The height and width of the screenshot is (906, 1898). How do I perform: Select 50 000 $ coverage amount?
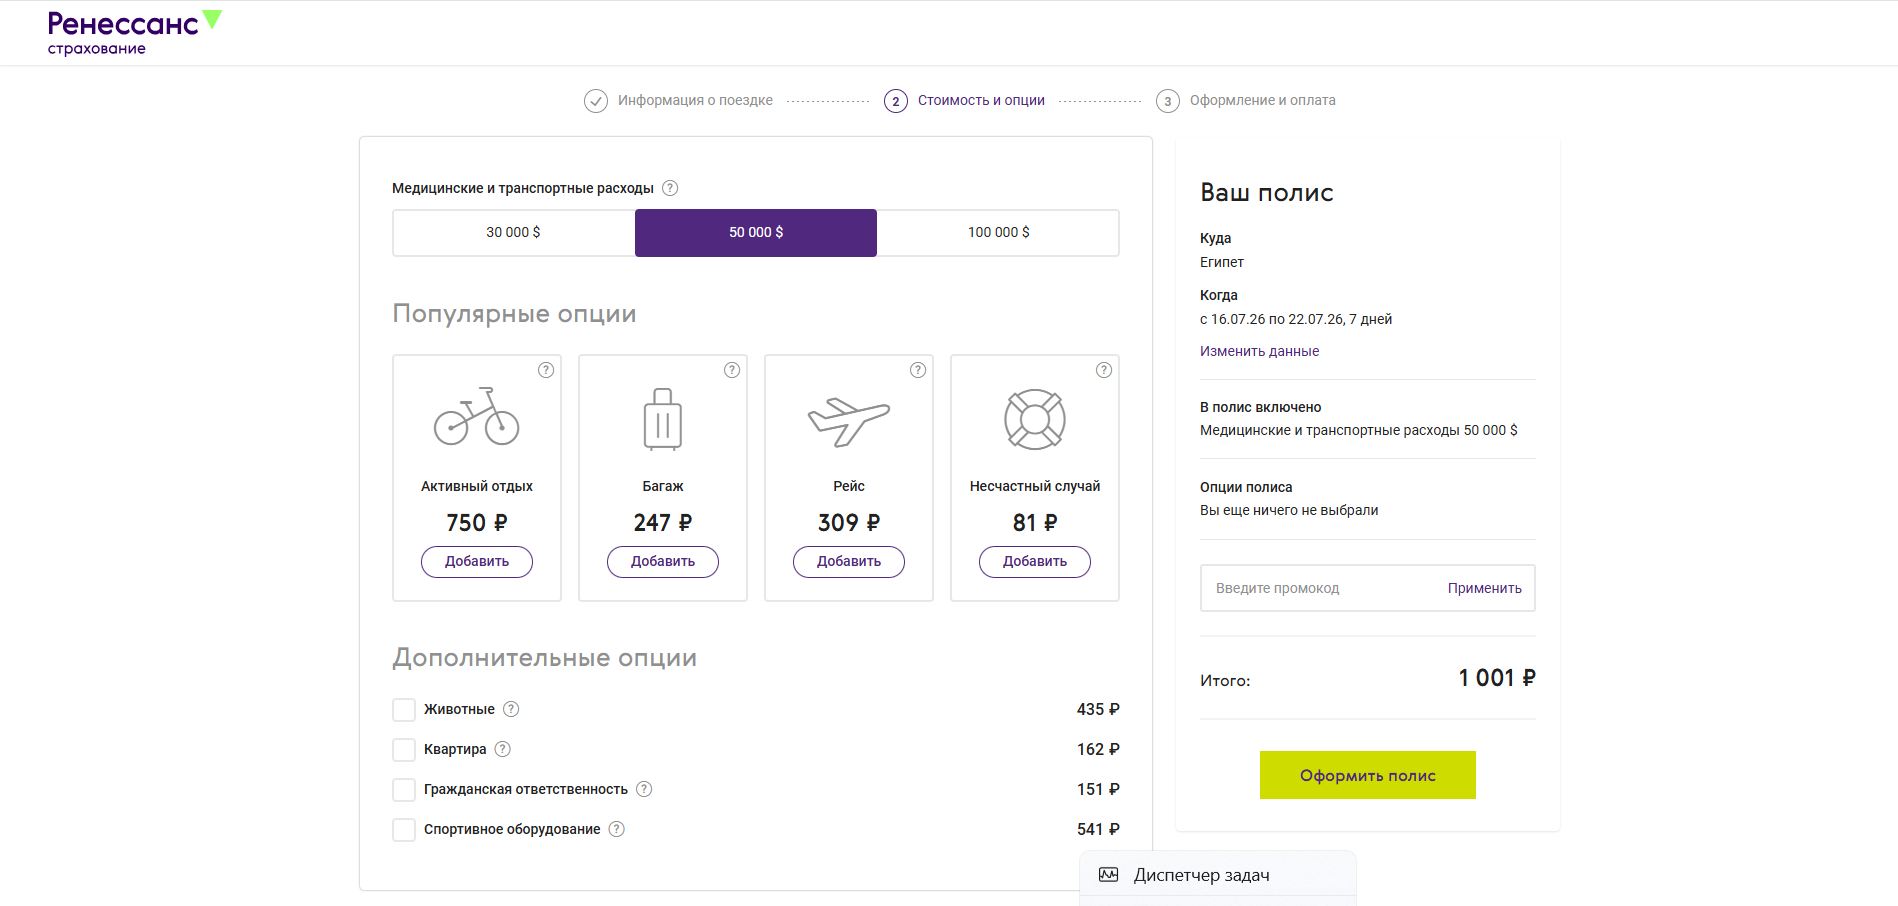(756, 233)
